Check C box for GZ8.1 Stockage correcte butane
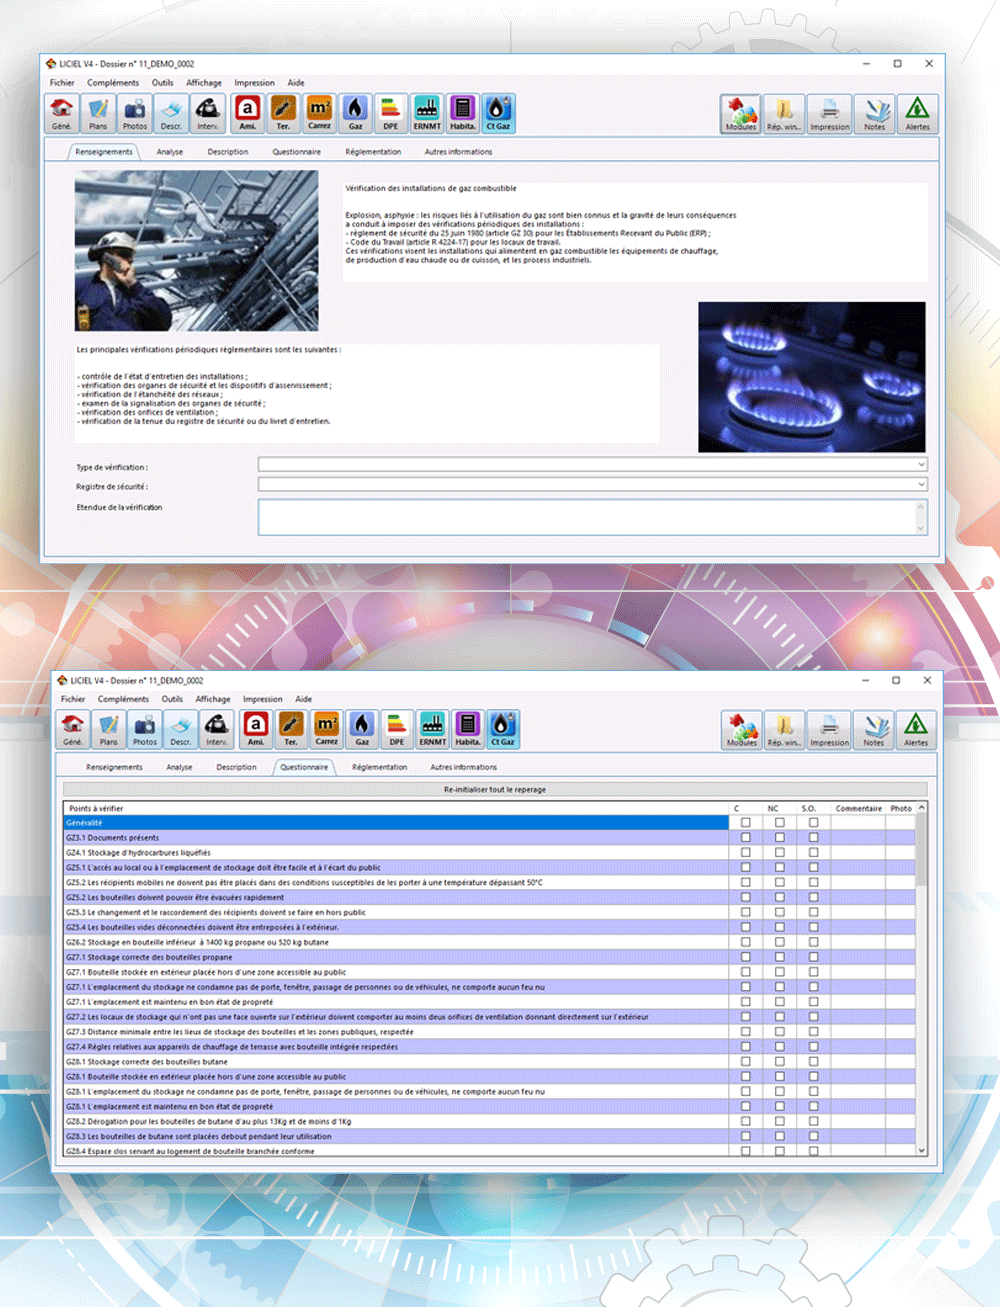The width and height of the screenshot is (1000, 1307). click(745, 1062)
